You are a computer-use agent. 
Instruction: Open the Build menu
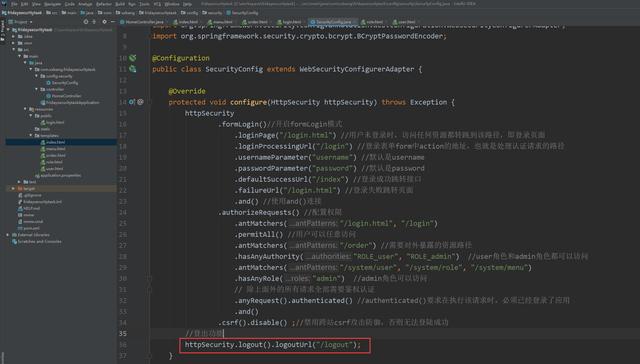tap(120, 4)
